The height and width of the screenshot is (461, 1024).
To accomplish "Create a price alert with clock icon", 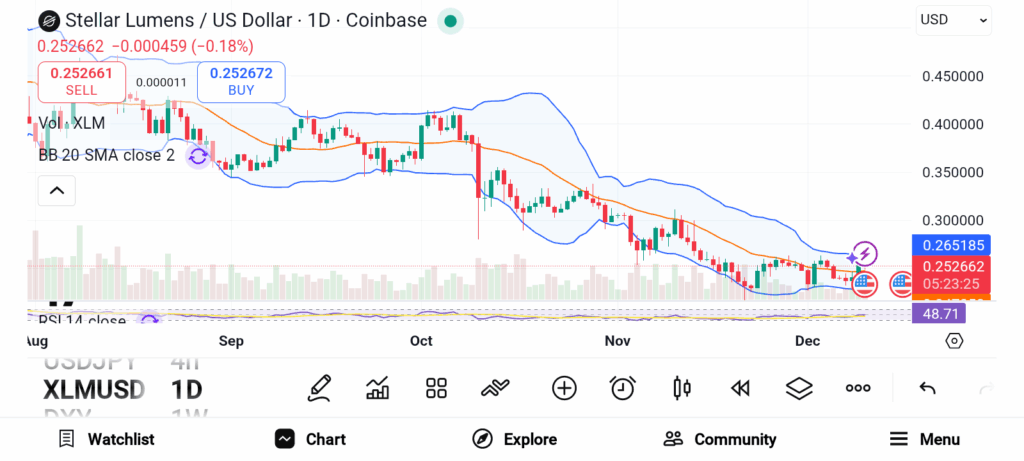I will 623,388.
